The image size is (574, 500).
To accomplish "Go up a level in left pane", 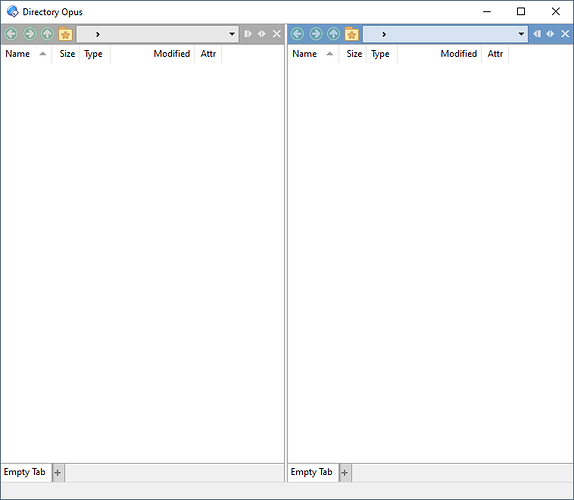I will click(47, 34).
